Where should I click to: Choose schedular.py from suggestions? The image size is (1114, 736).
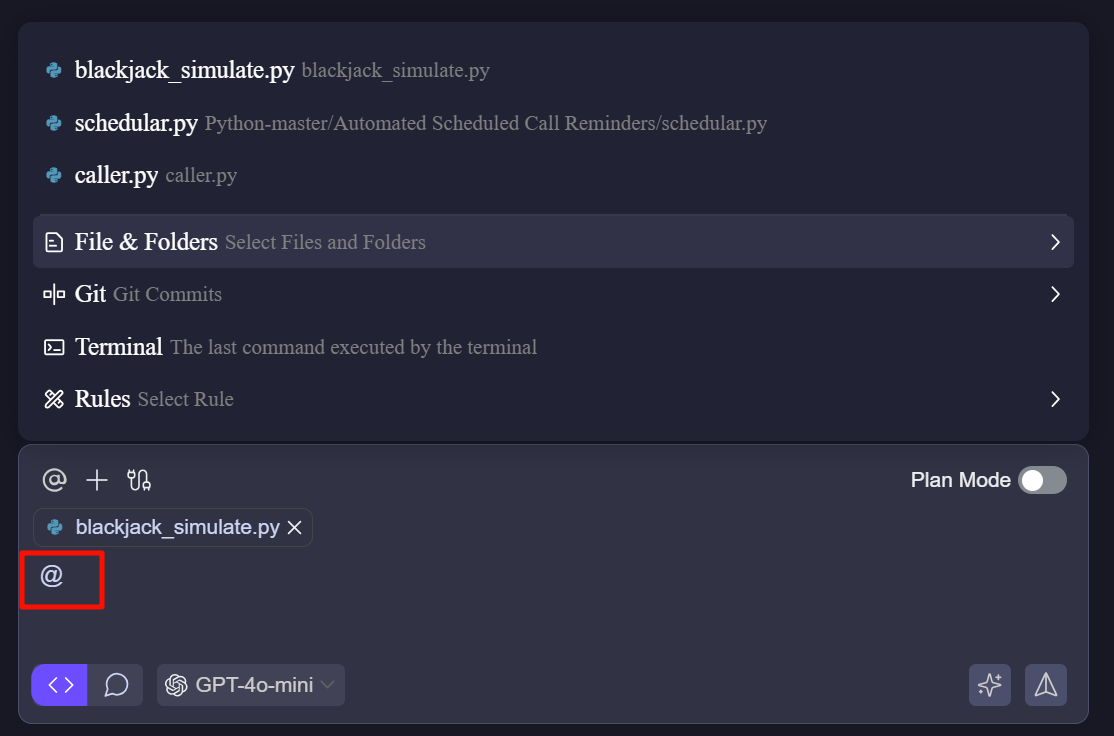pyautogui.click(x=136, y=123)
